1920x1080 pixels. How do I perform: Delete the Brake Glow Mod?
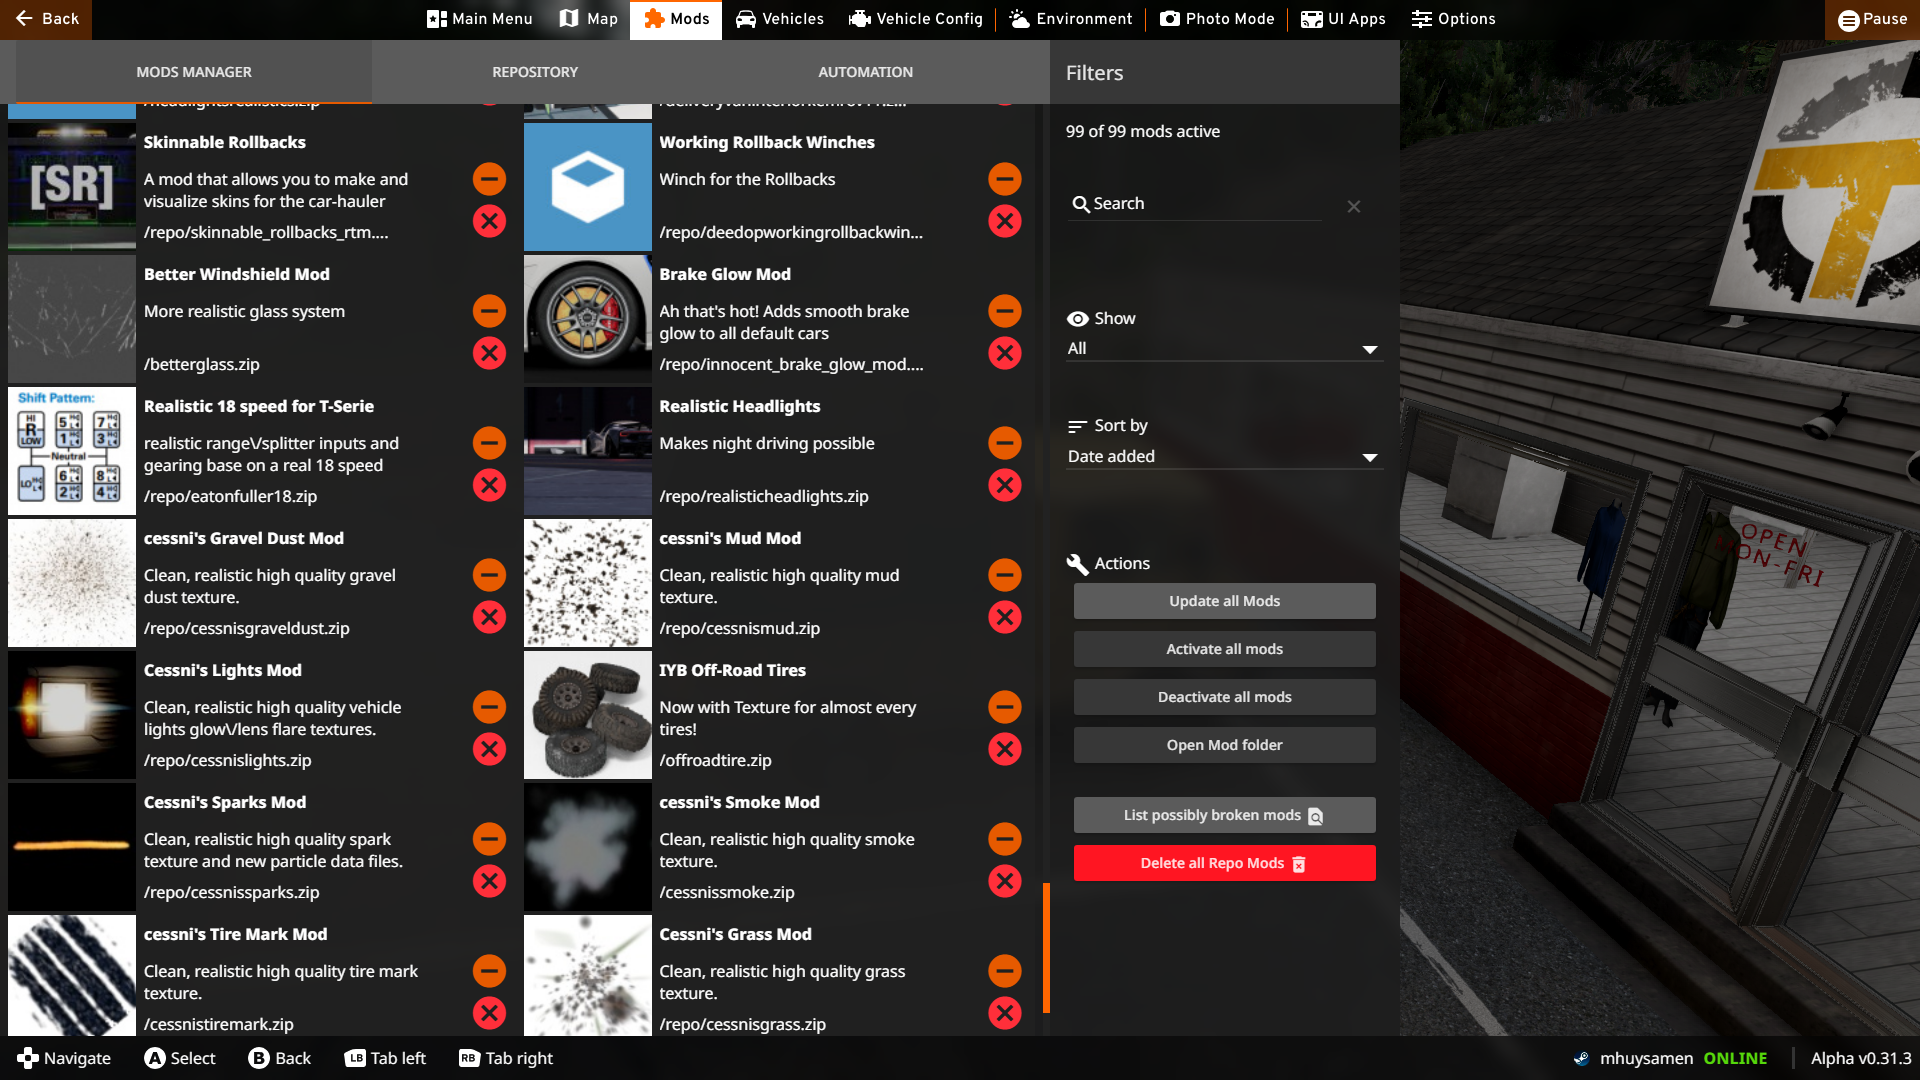tap(1005, 353)
